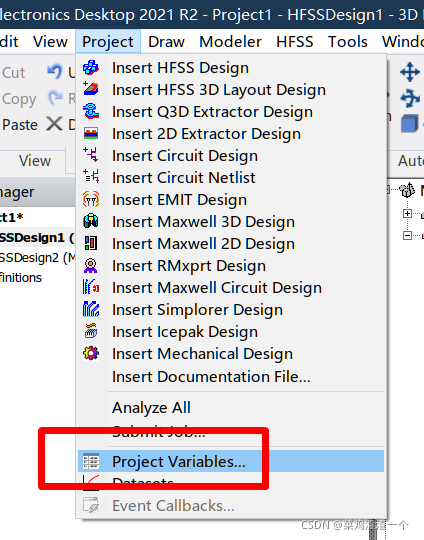Expand the plus node in model tree
424x540 pixels.
[x=407, y=214]
